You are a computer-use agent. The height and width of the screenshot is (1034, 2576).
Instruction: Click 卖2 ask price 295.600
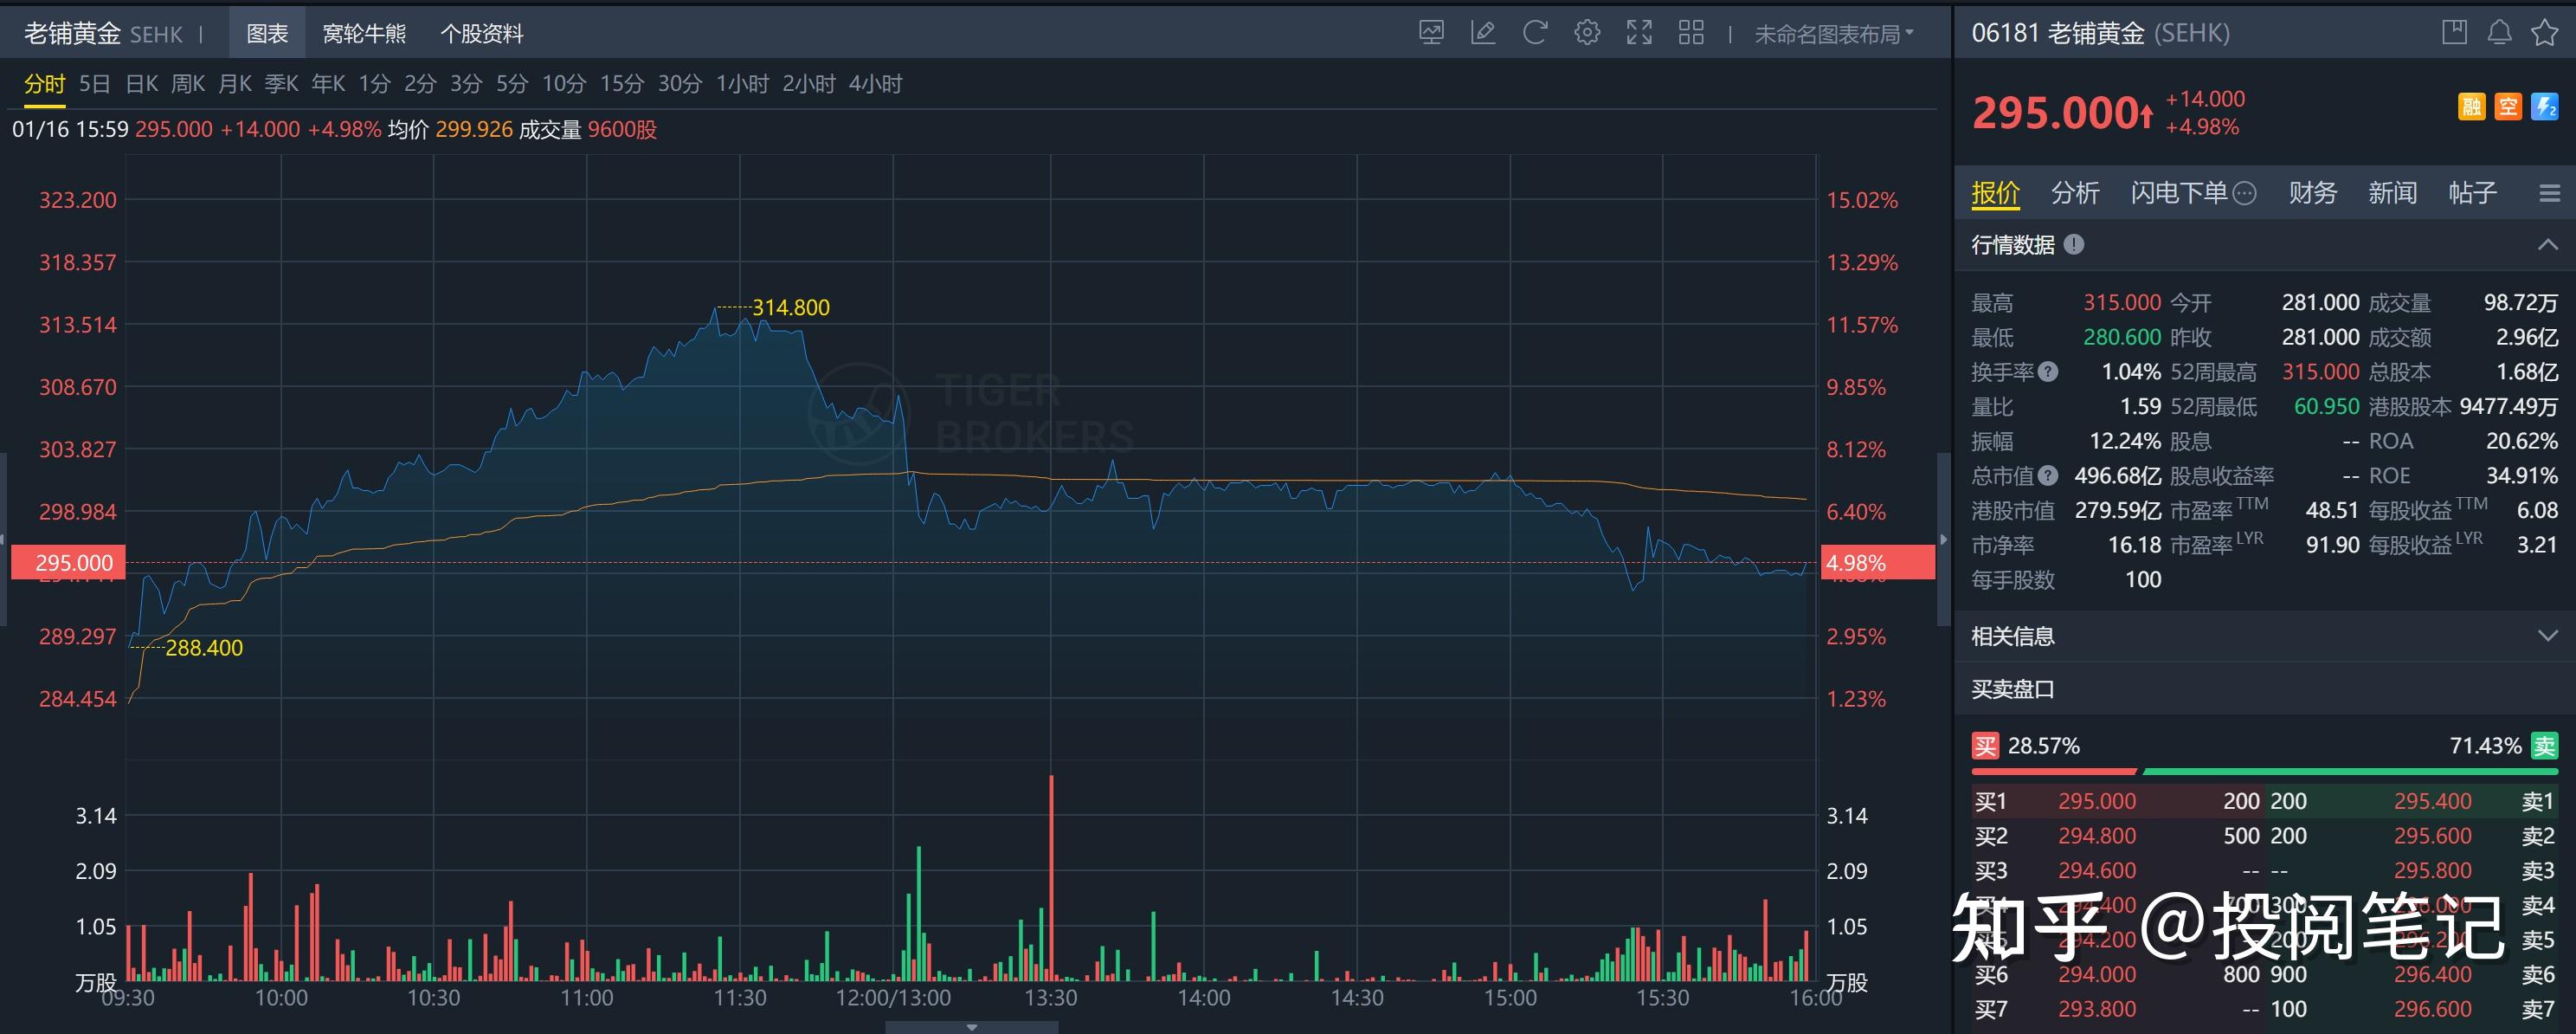tap(2432, 836)
